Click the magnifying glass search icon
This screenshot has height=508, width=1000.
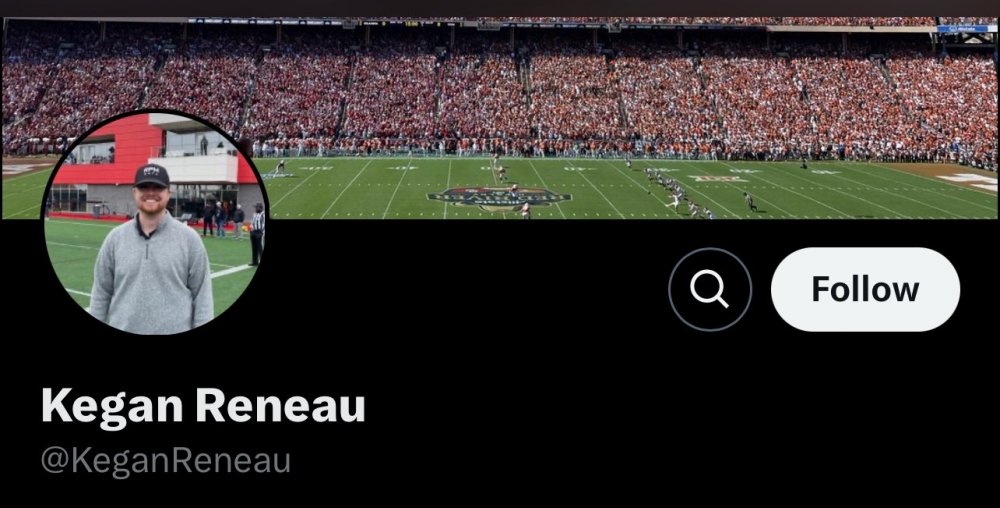click(x=710, y=289)
